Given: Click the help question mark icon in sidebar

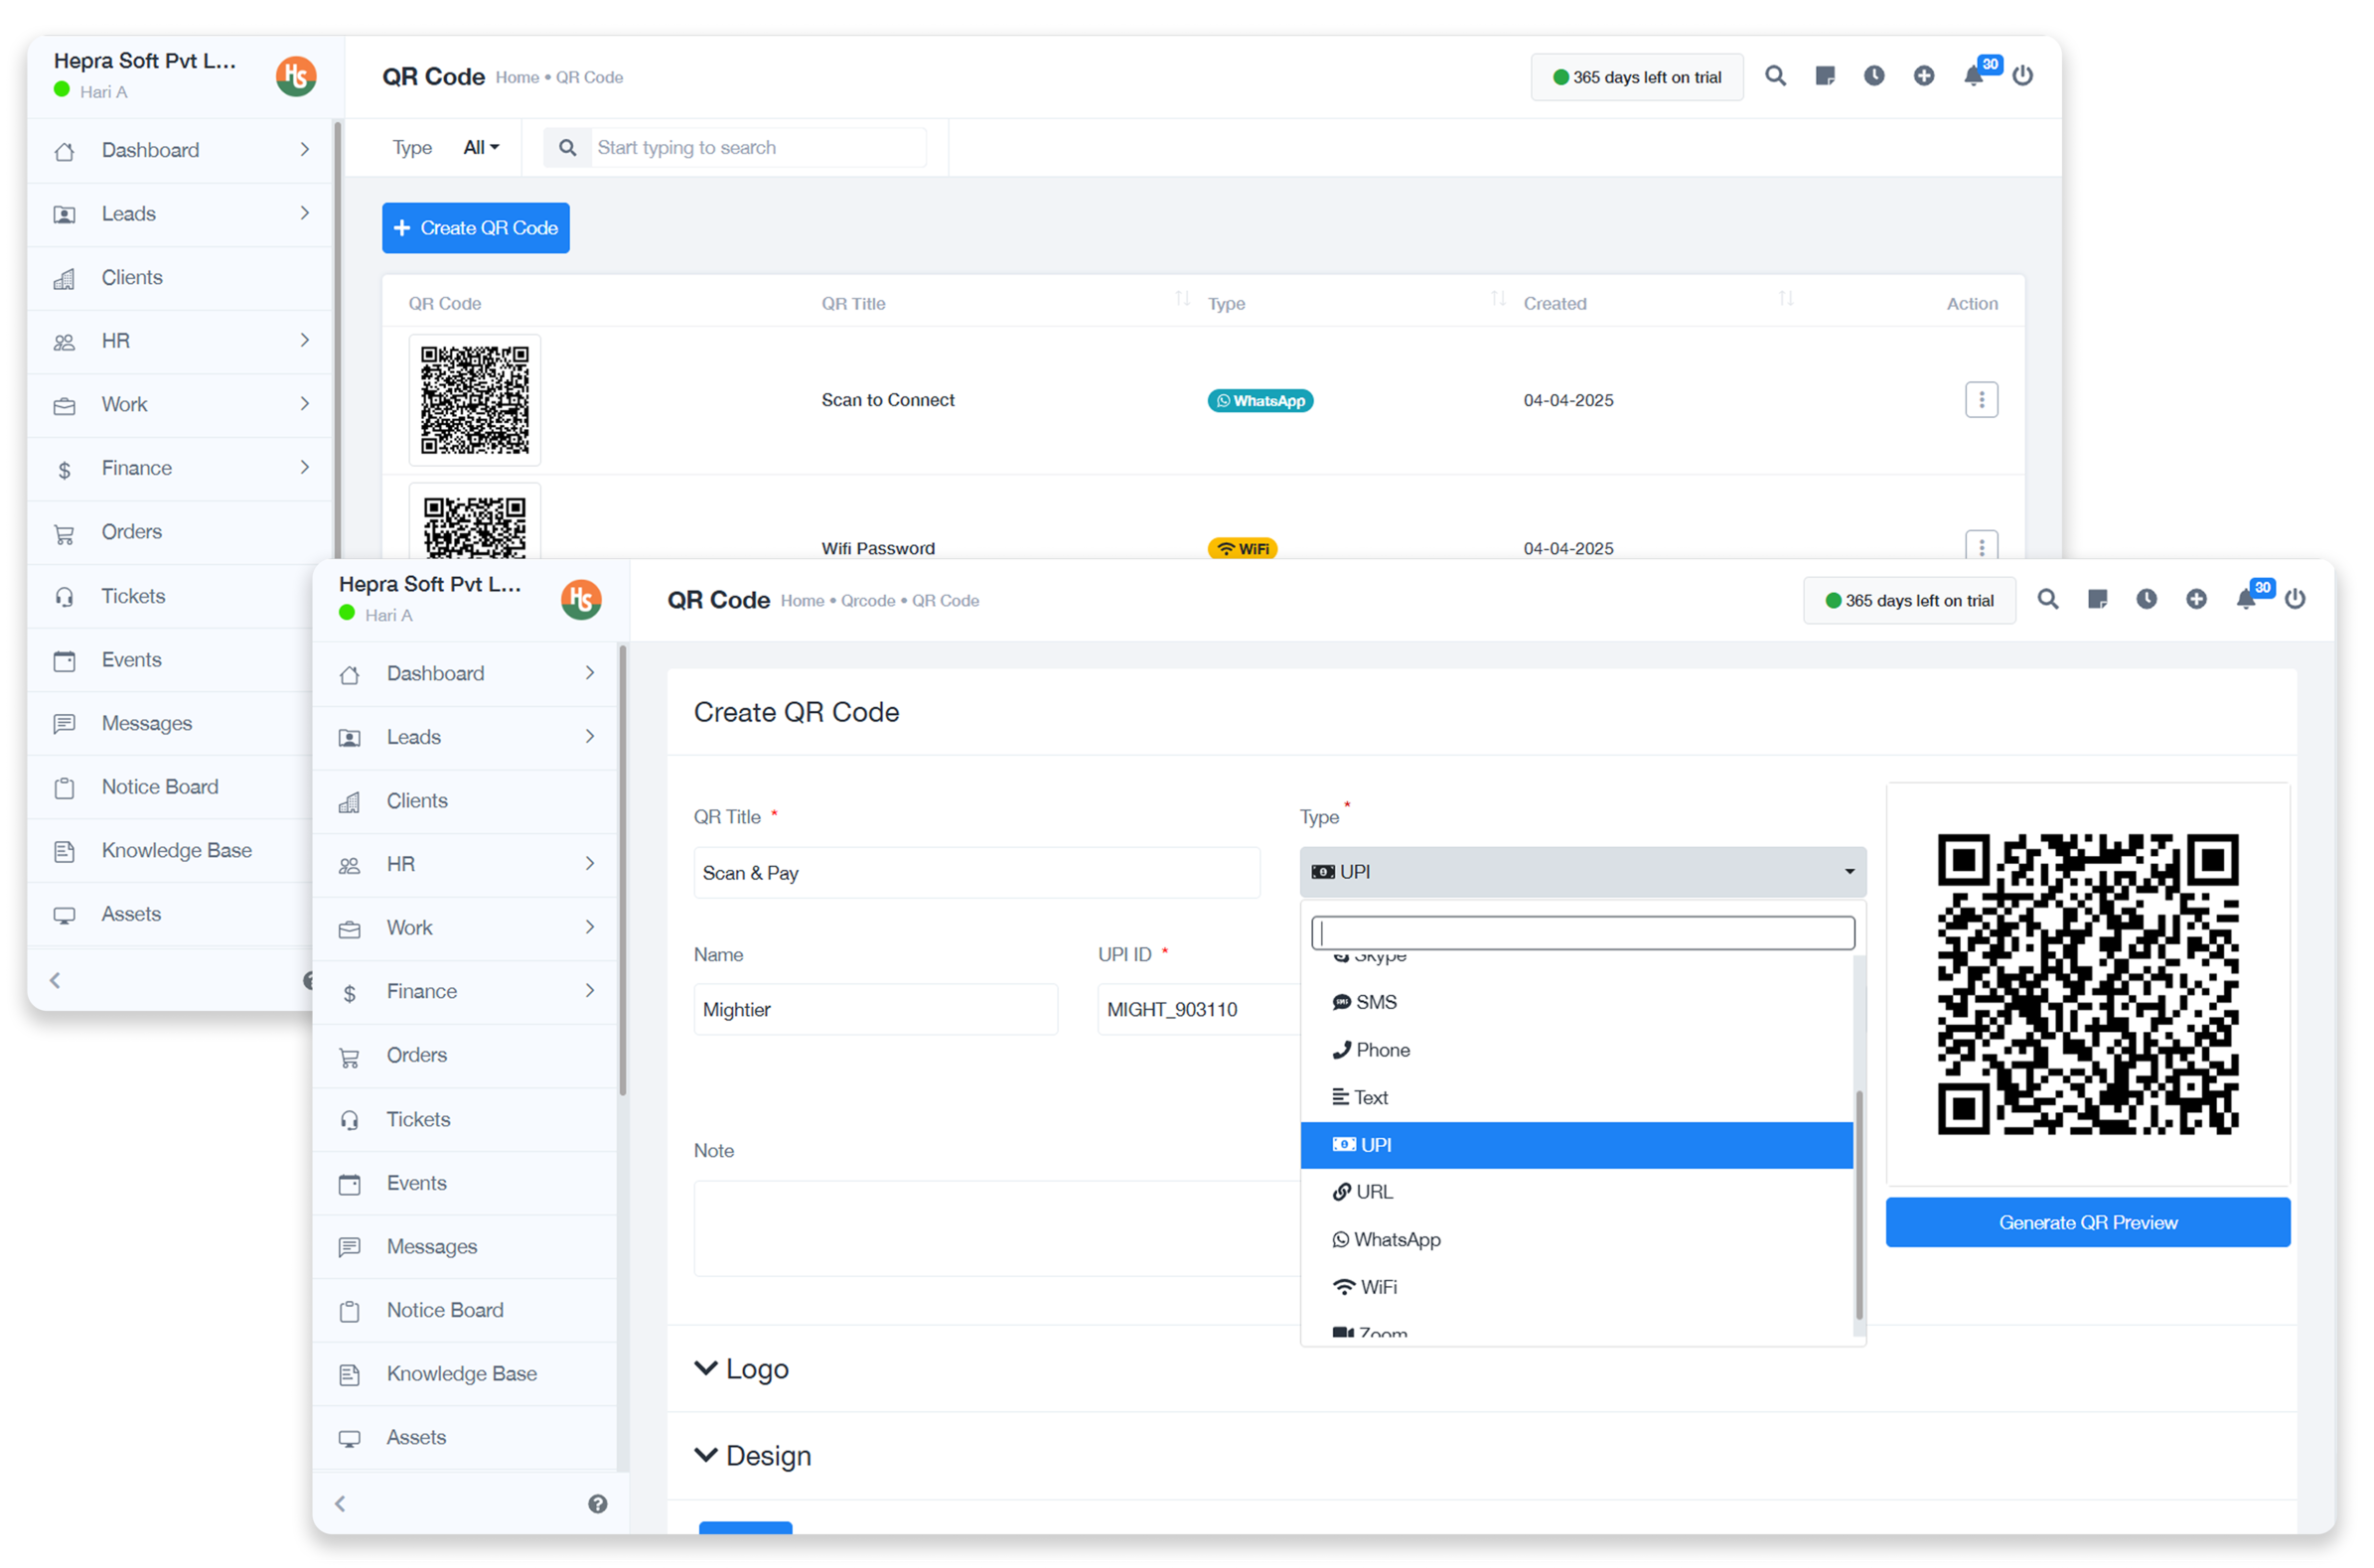Looking at the screenshot, I should point(597,1504).
